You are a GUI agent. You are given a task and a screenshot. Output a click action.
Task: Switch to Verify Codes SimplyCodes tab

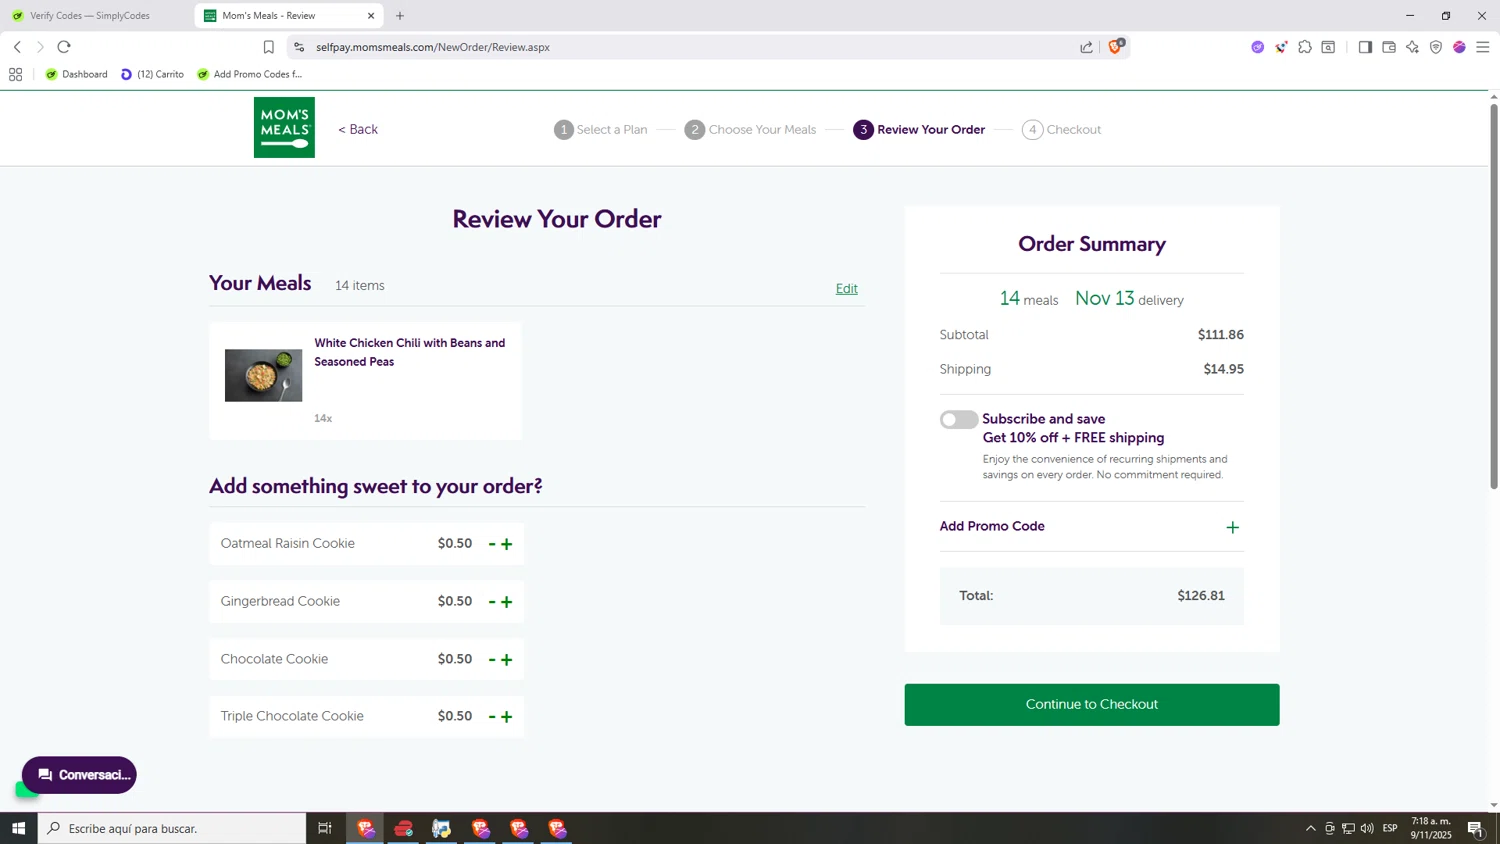[x=90, y=16]
